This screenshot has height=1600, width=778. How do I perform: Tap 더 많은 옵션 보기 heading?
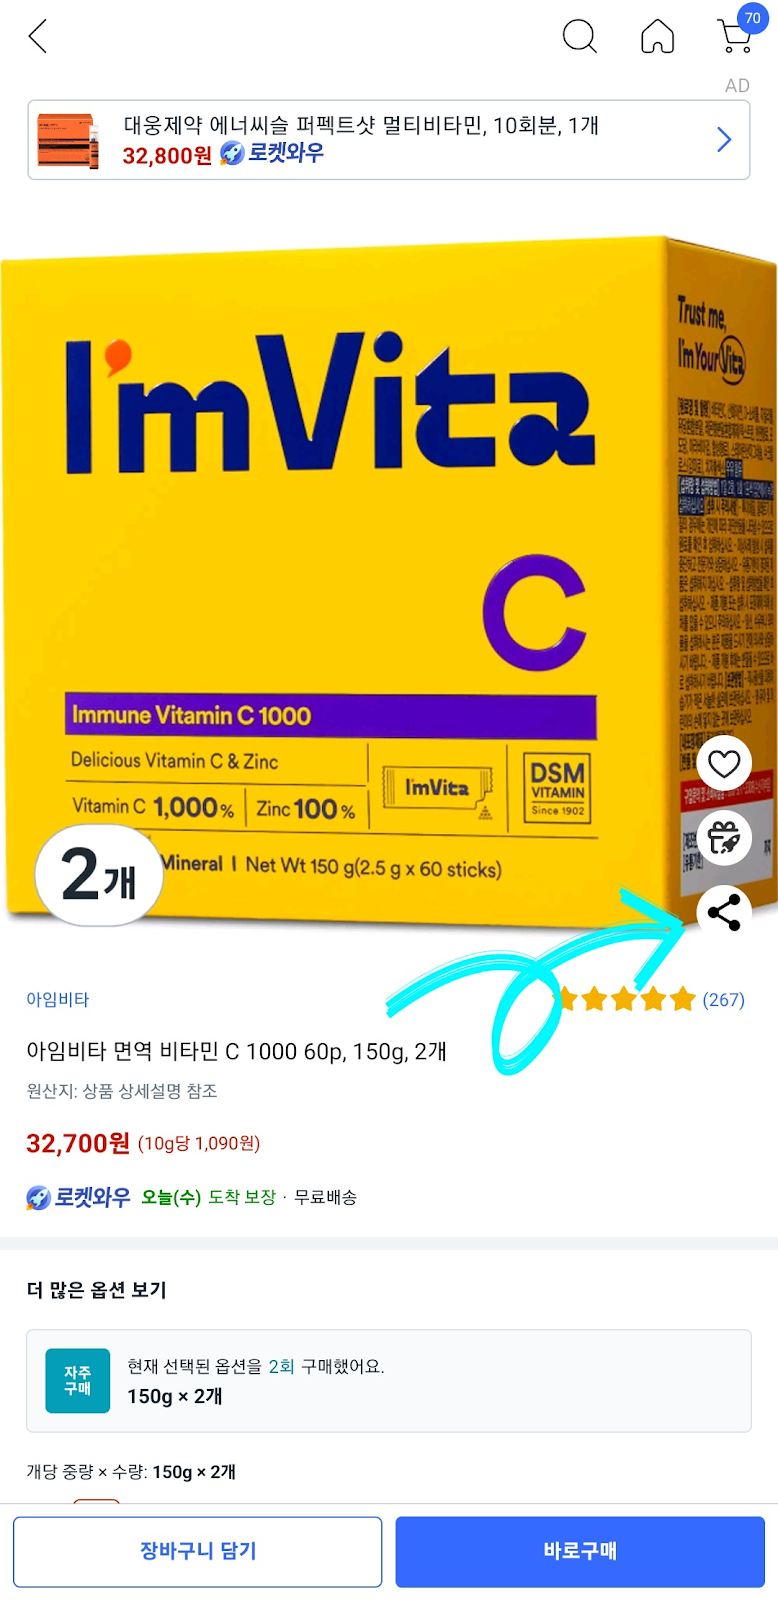point(96,1289)
